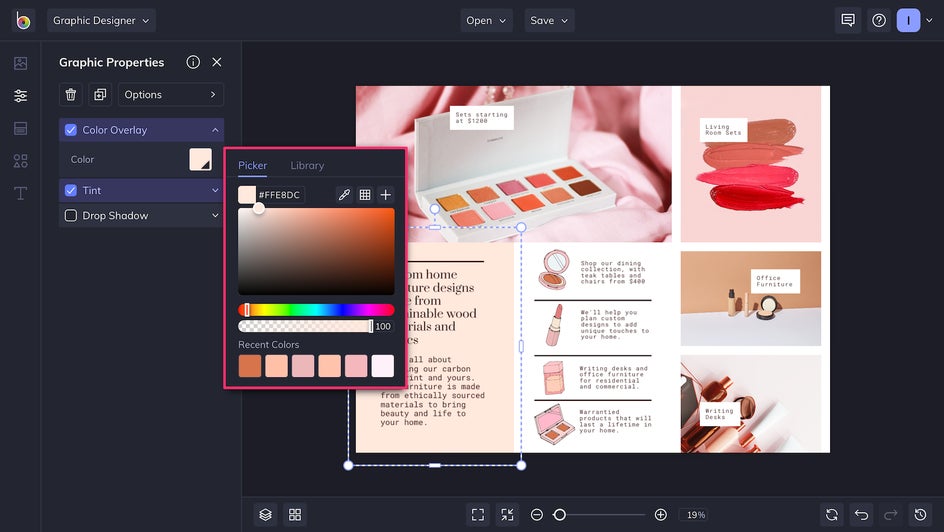Viewport: 944px width, 532px height.
Task: Open the Options submenu
Action: pos(170,94)
